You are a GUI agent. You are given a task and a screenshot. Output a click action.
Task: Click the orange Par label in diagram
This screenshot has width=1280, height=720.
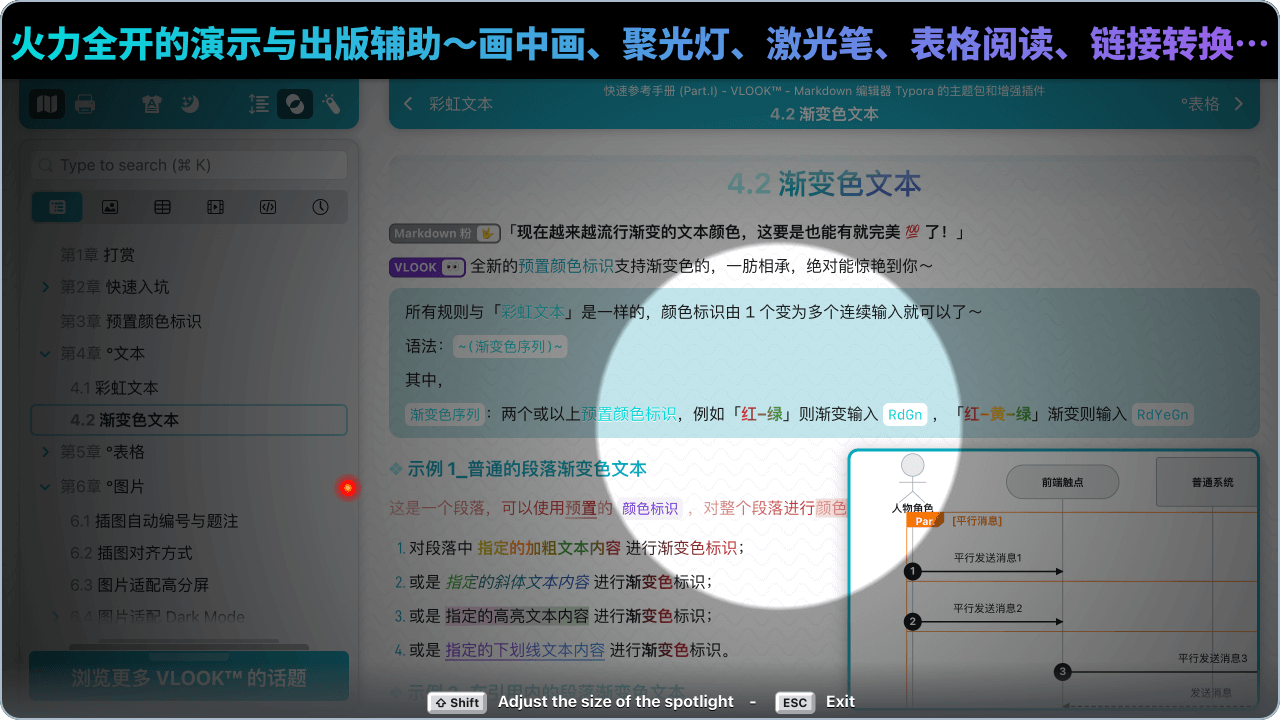(925, 521)
